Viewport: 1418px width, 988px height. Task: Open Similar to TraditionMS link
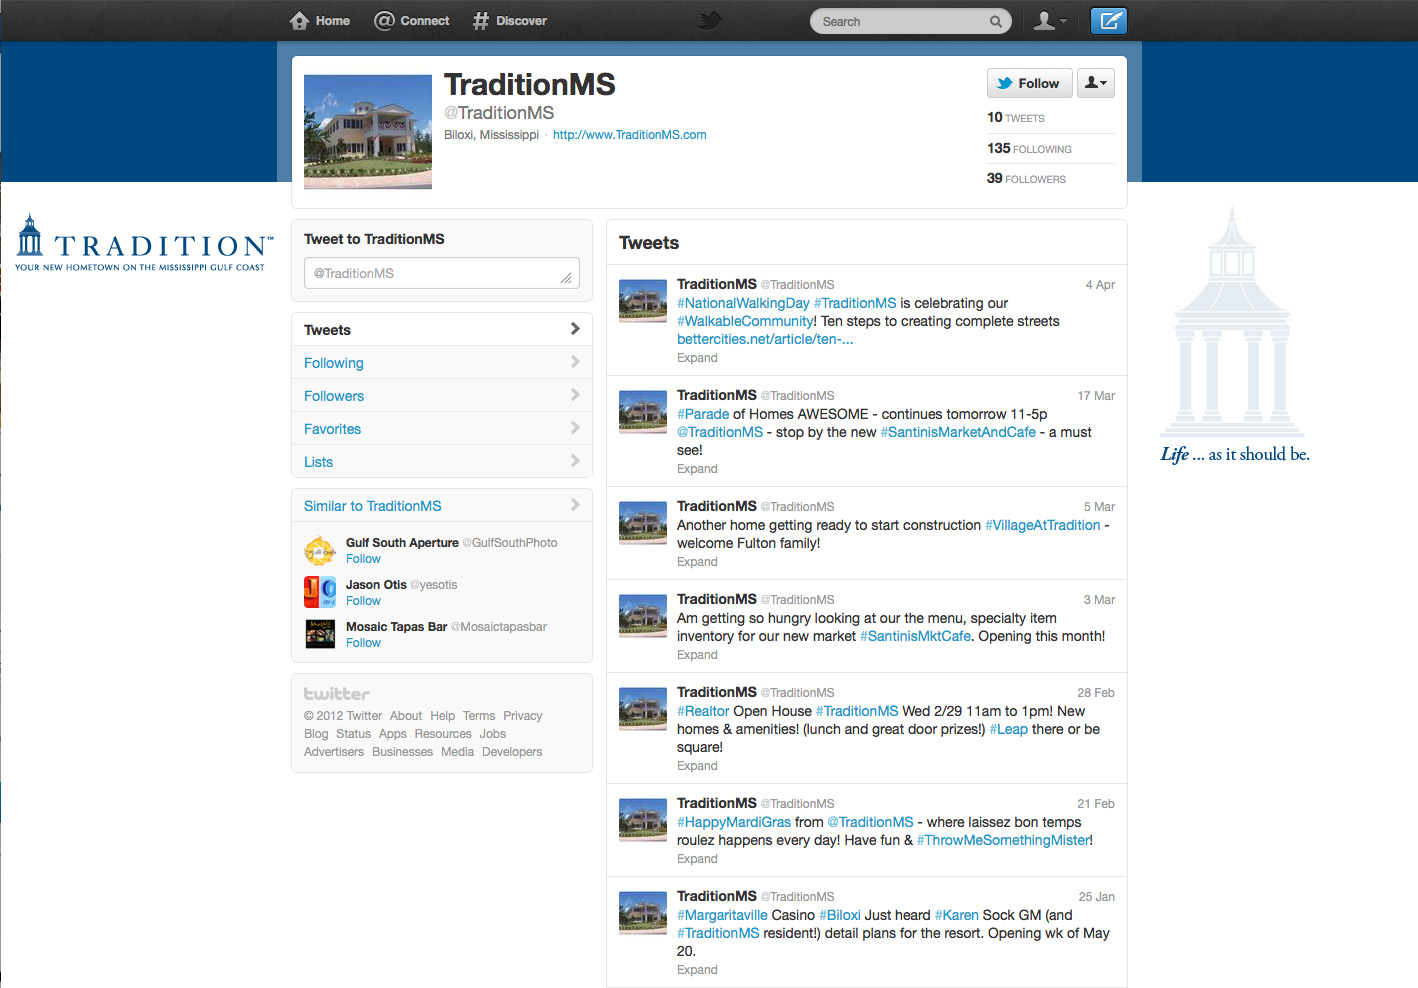372,506
